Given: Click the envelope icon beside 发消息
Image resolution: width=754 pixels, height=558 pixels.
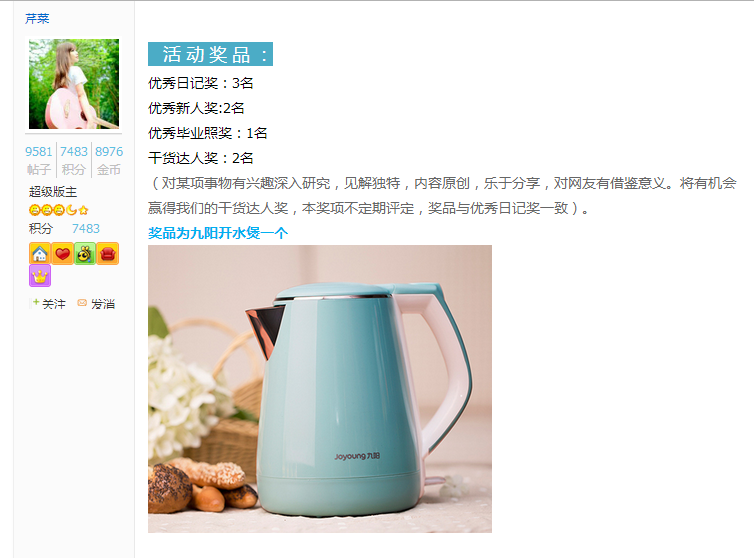Looking at the screenshot, I should point(82,303).
